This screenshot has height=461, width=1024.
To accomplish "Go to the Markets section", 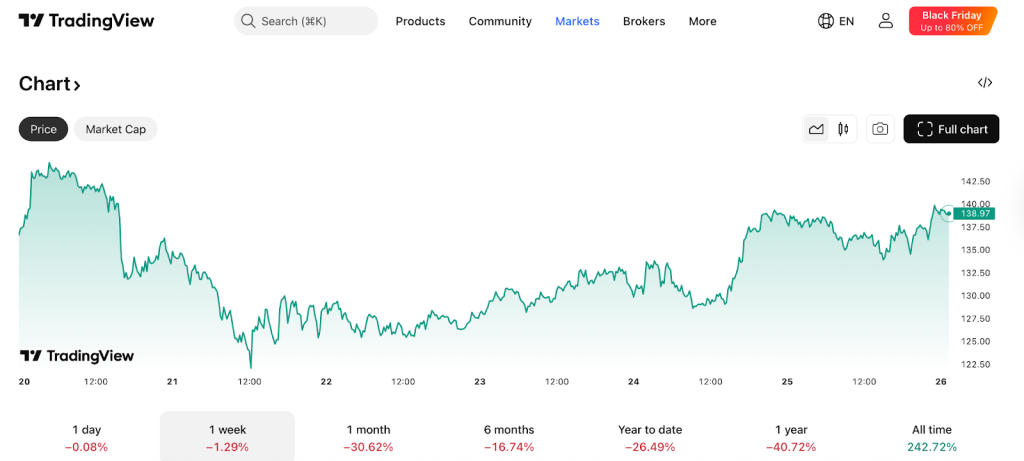I will 577,21.
